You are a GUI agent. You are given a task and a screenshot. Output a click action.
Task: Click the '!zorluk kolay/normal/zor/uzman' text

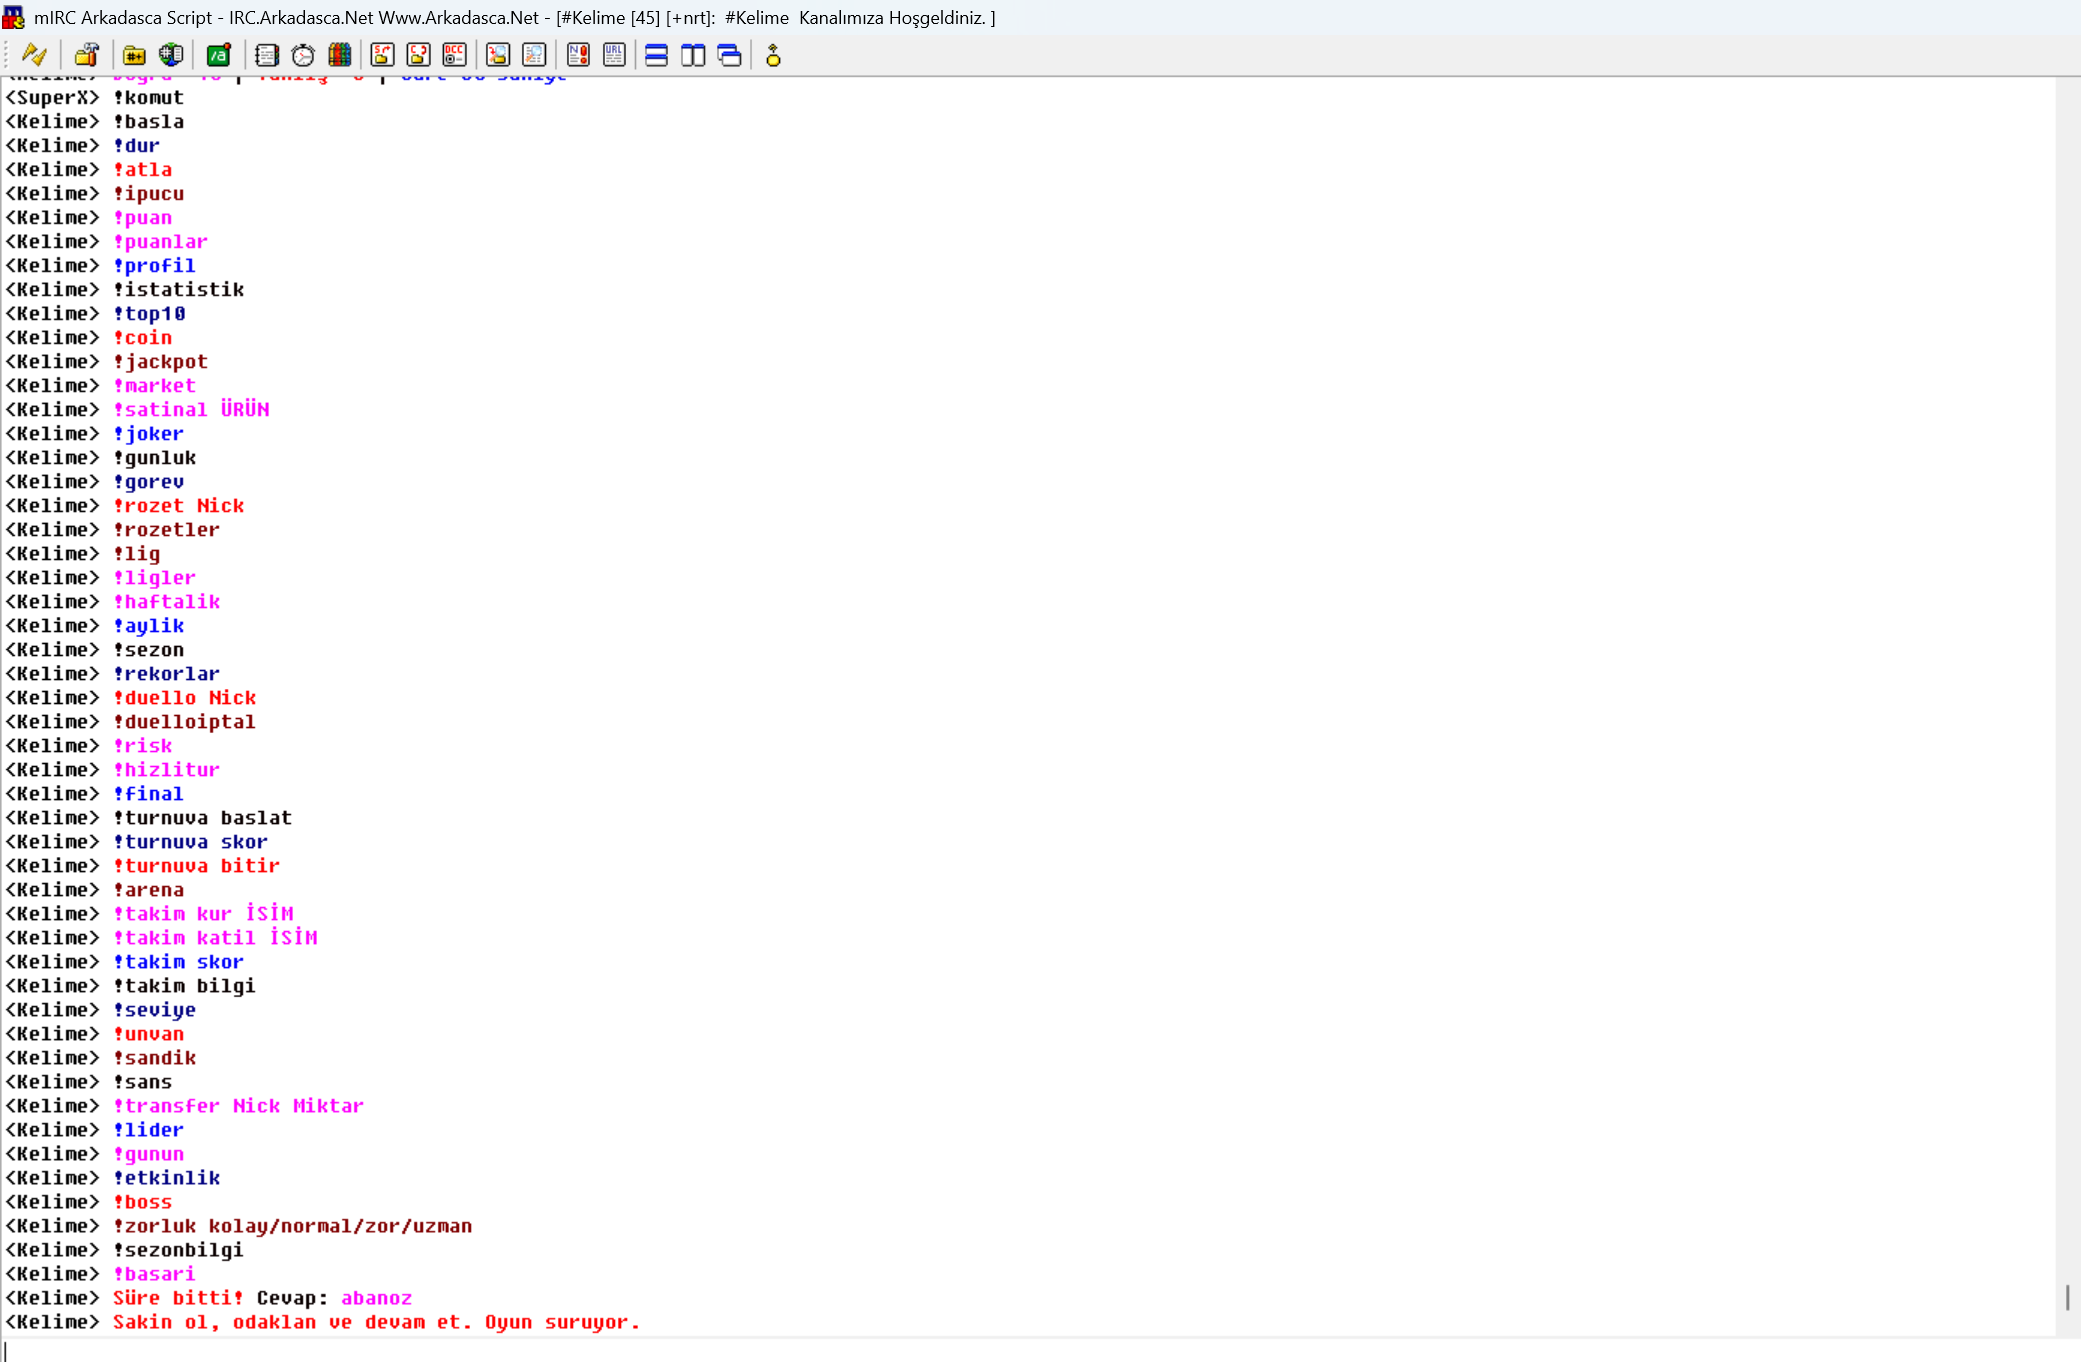(x=292, y=1226)
